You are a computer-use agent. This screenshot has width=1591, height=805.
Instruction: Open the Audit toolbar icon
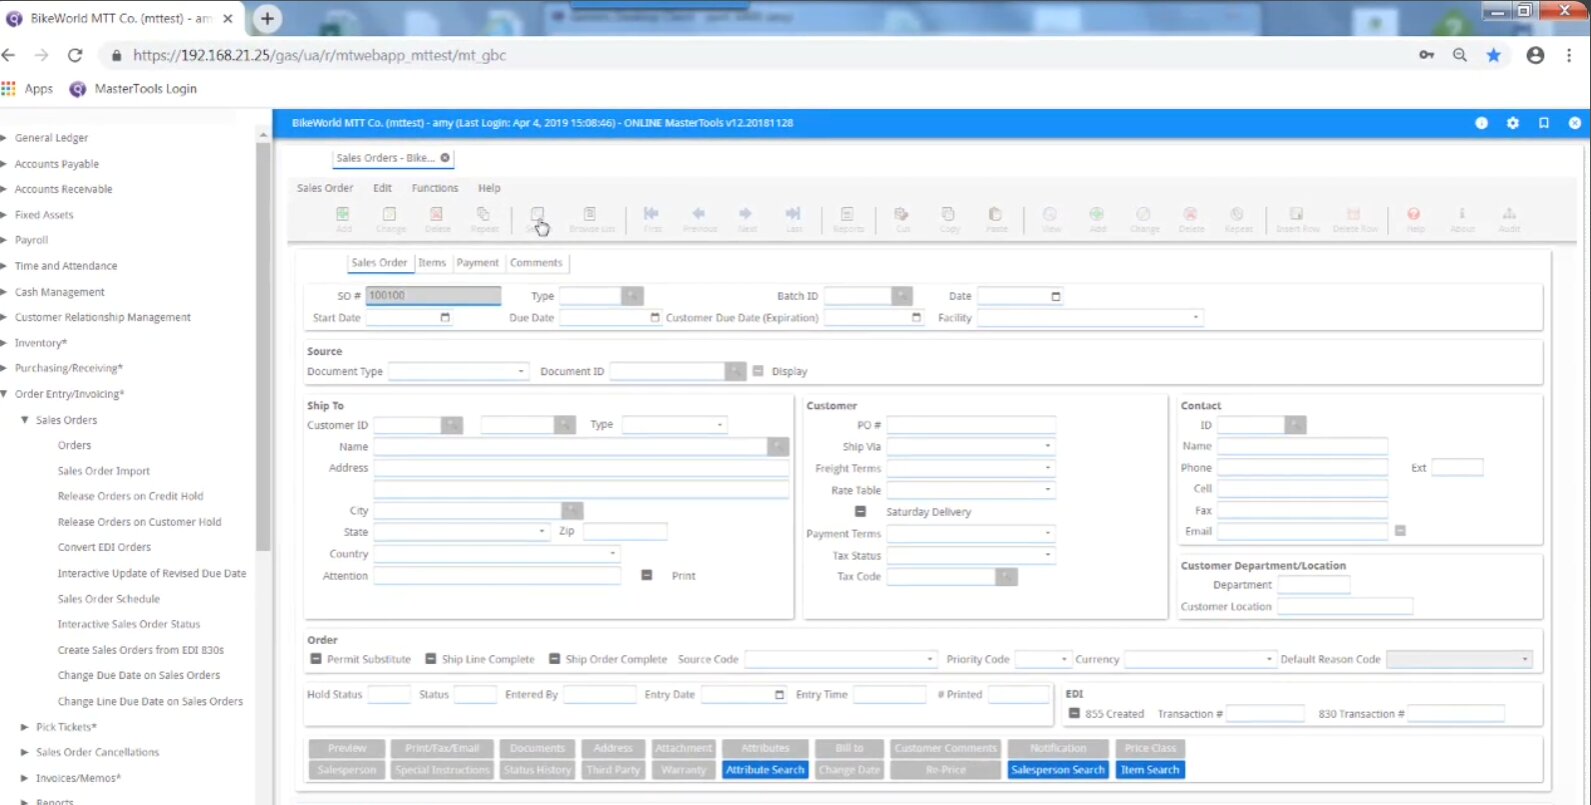click(x=1509, y=219)
